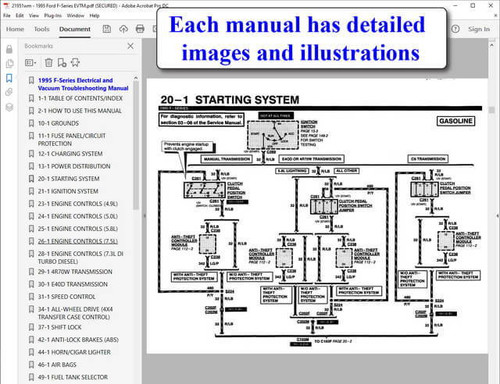Open bookmark 34-1 All-Wheel Drive (4X4 Transfer Case Control)
500x384 pixels.
(75, 313)
